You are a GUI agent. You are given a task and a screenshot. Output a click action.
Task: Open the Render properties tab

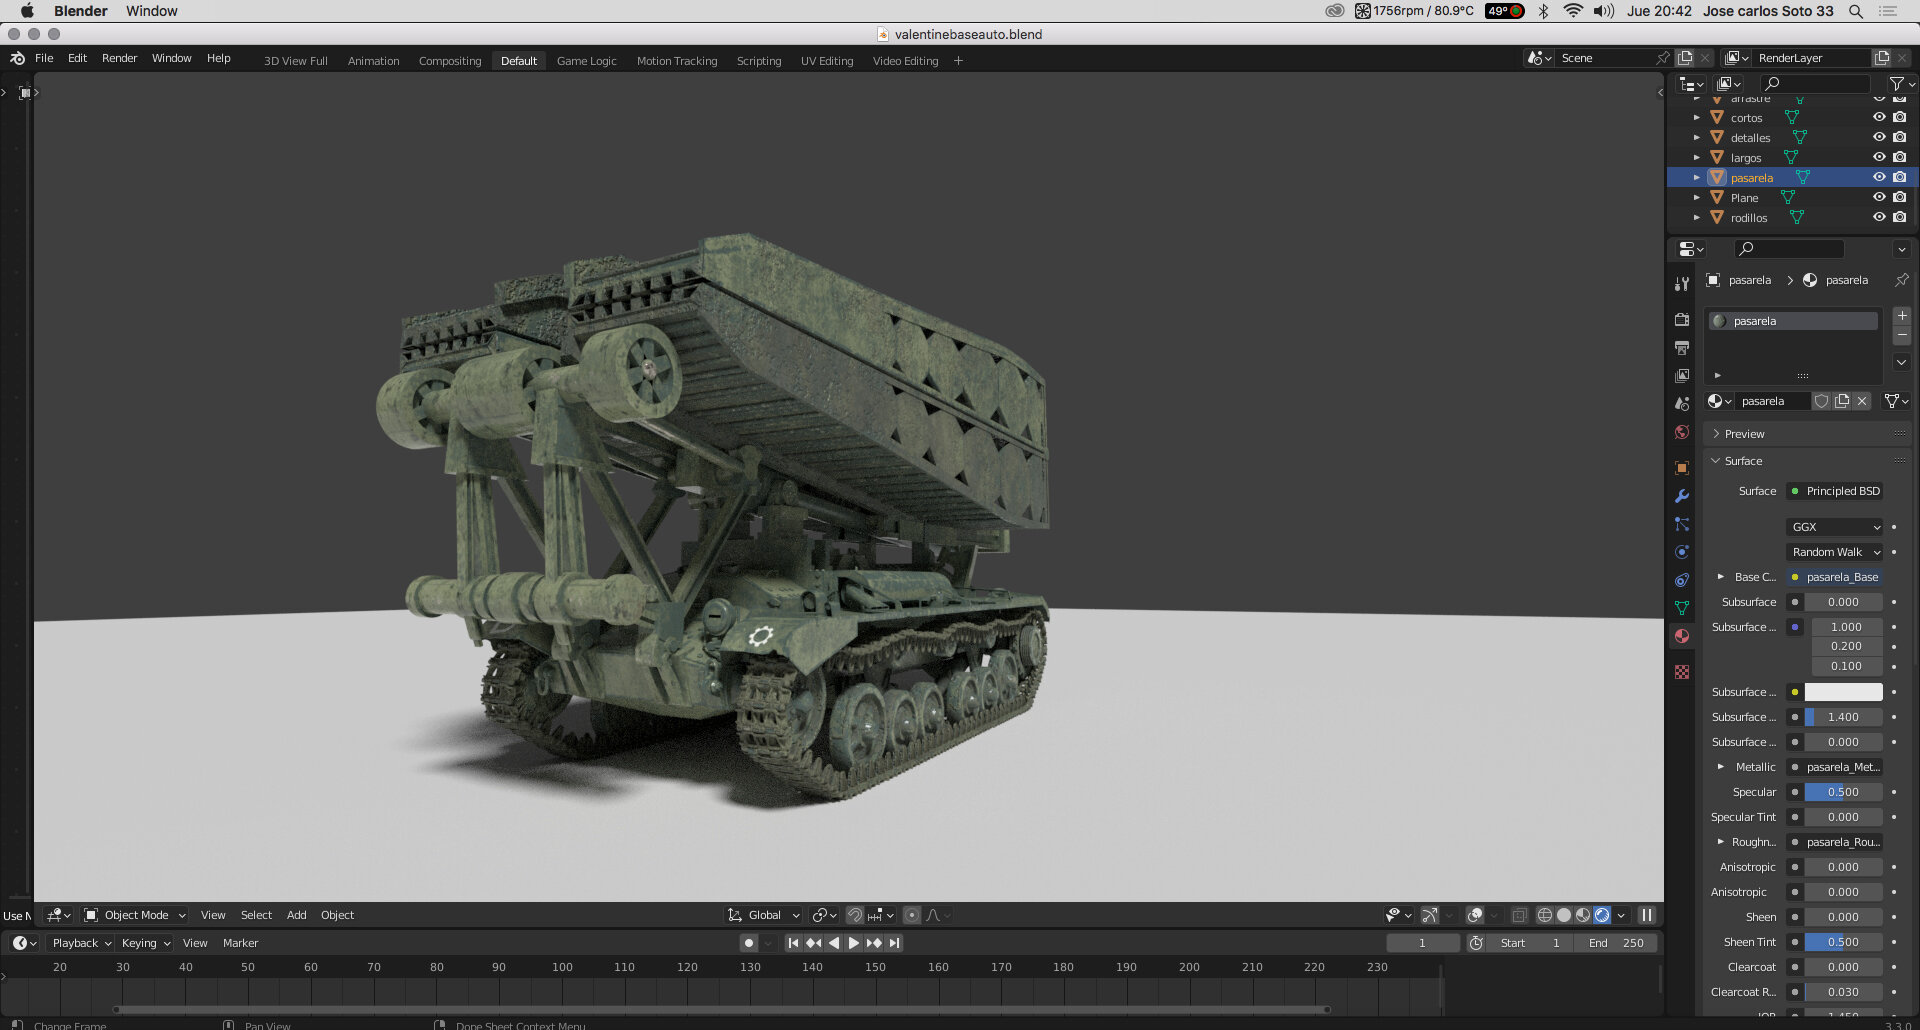[x=1682, y=320]
